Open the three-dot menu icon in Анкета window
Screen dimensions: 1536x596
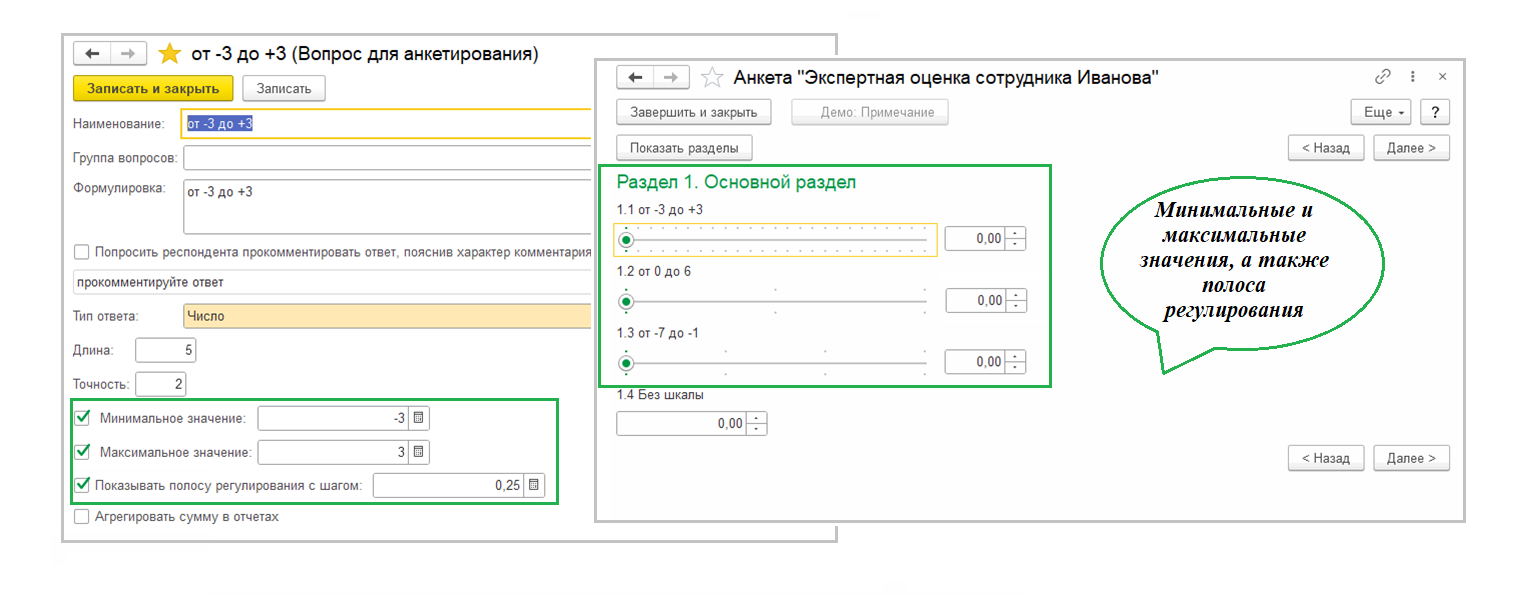(x=1413, y=76)
